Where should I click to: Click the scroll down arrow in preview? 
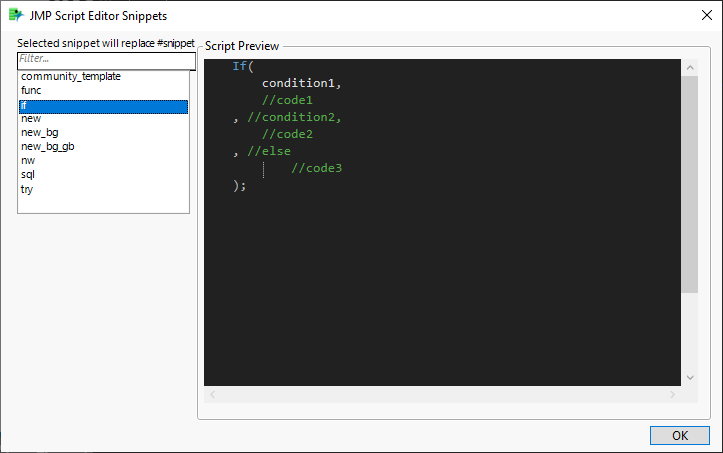(690, 377)
